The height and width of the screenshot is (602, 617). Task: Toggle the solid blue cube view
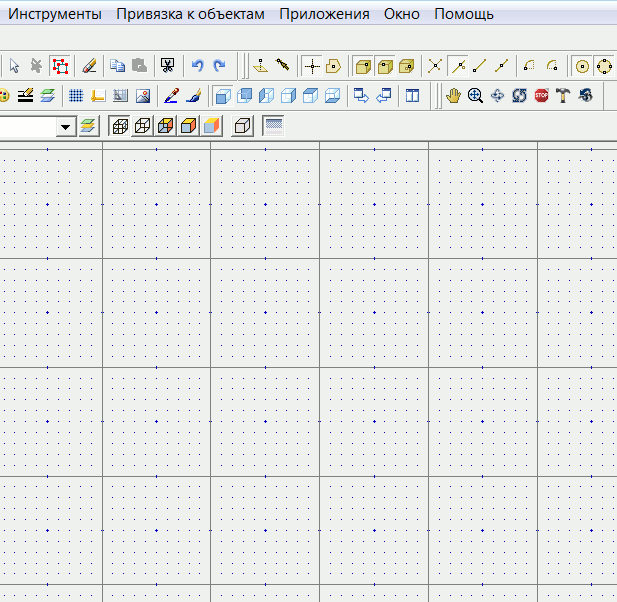223,96
